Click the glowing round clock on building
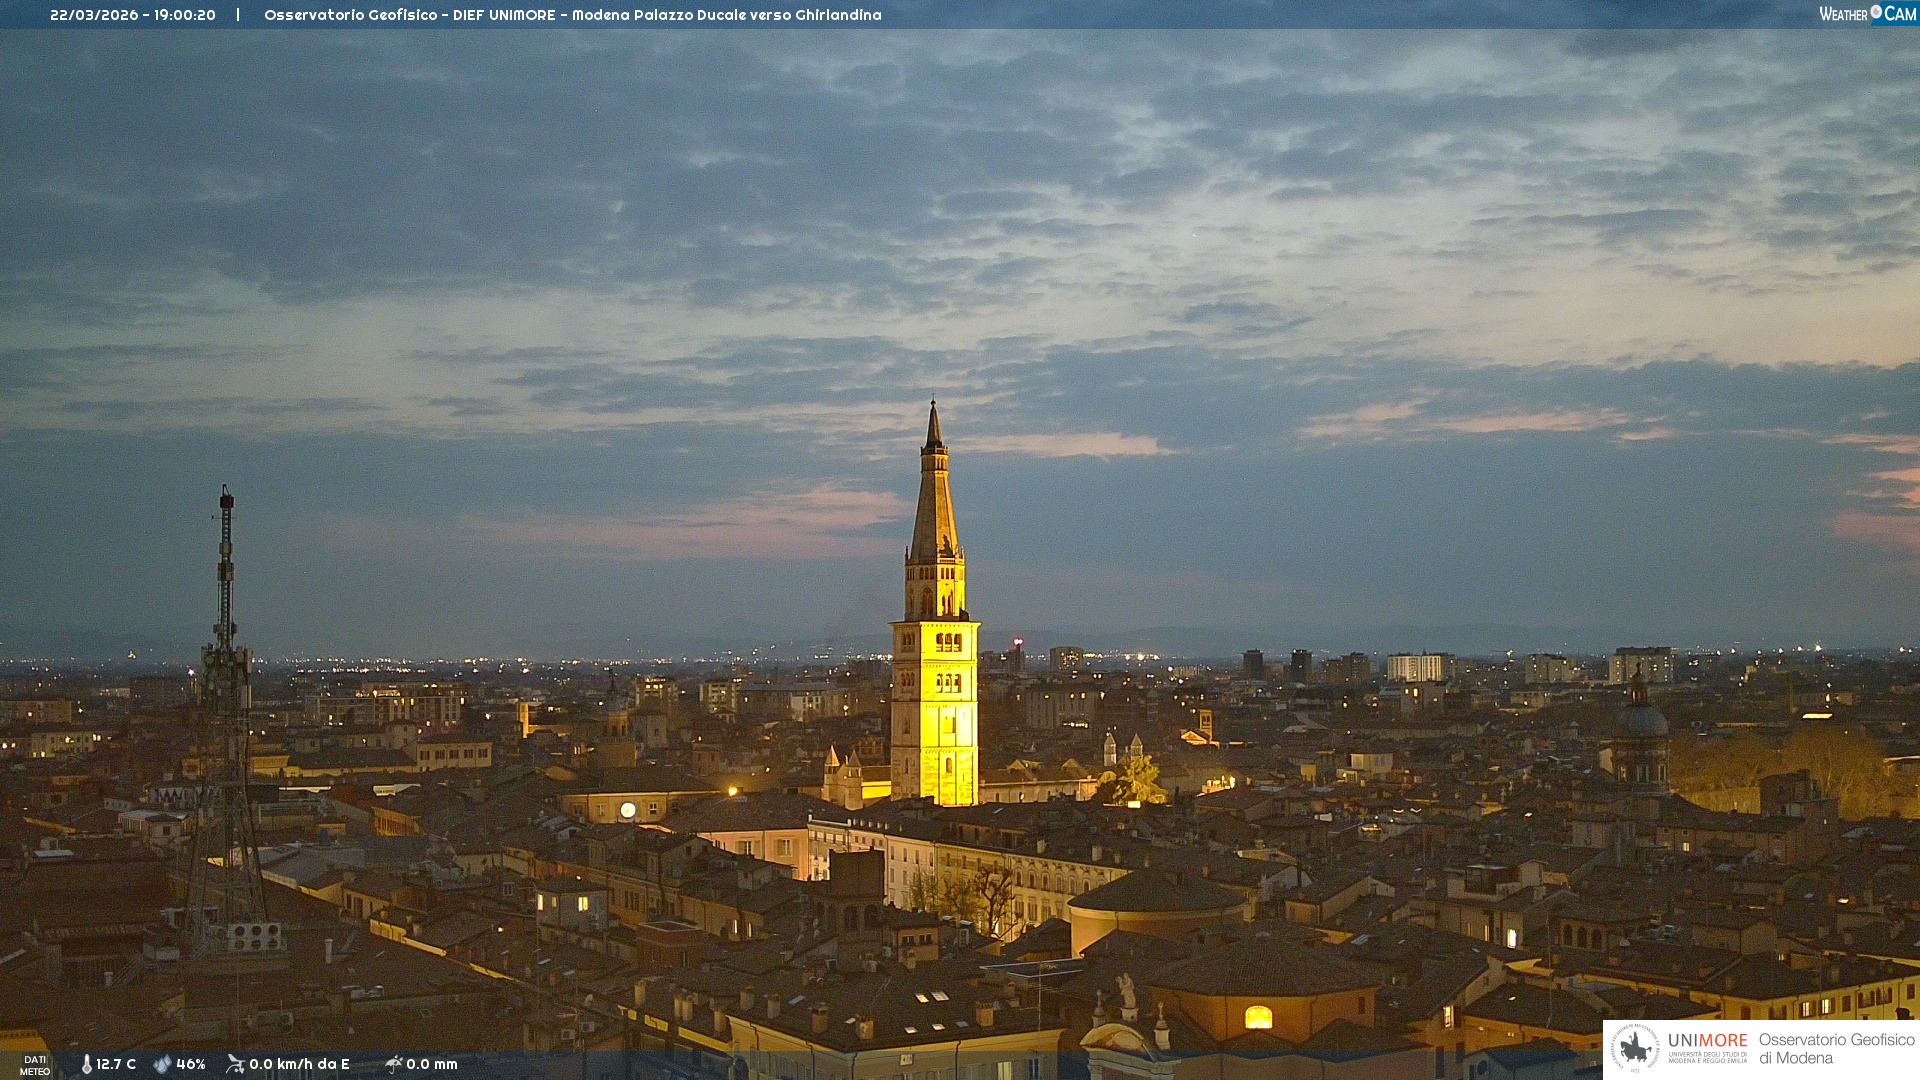The width and height of the screenshot is (1920, 1080). pyautogui.click(x=628, y=810)
